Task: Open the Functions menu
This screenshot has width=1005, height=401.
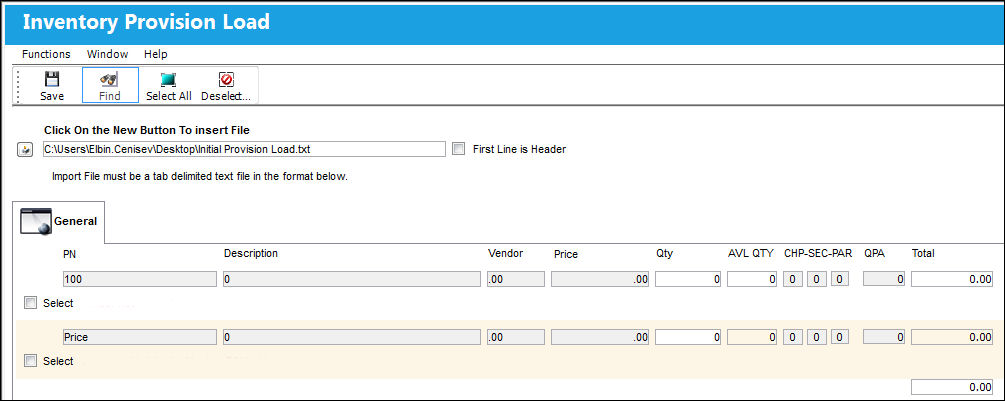Action: coord(46,54)
